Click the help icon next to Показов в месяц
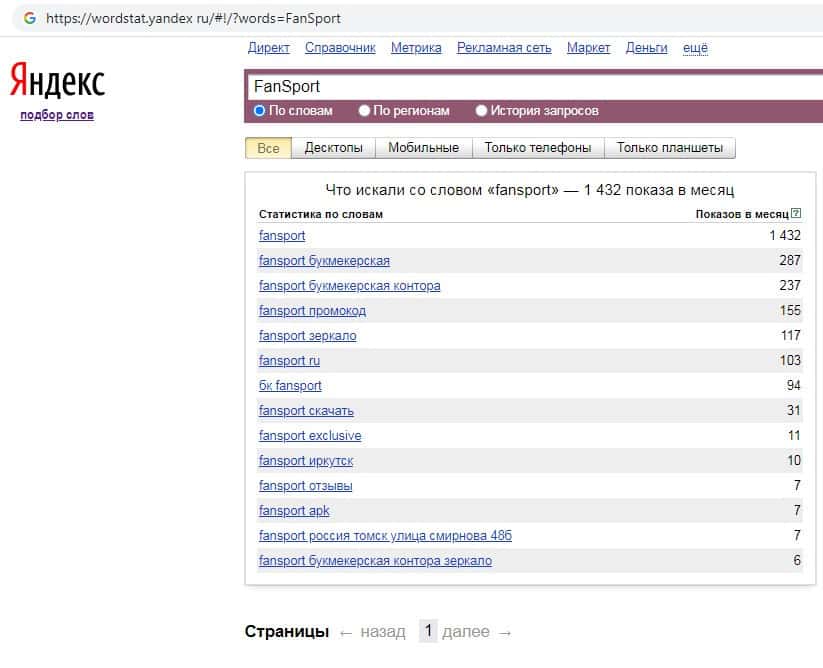 796,214
